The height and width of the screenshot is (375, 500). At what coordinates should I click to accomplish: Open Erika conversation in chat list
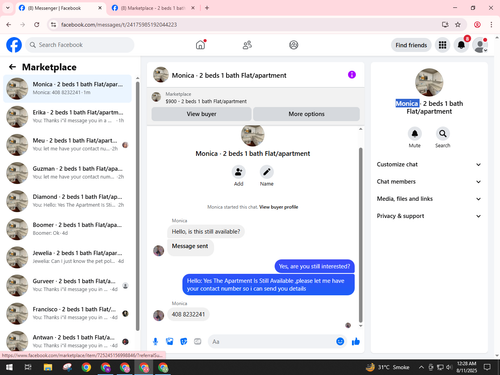(67, 116)
